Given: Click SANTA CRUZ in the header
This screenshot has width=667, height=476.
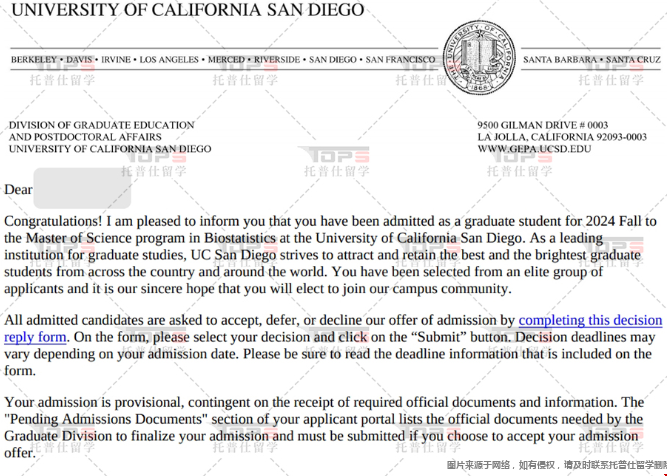Looking at the screenshot, I should point(633,60).
